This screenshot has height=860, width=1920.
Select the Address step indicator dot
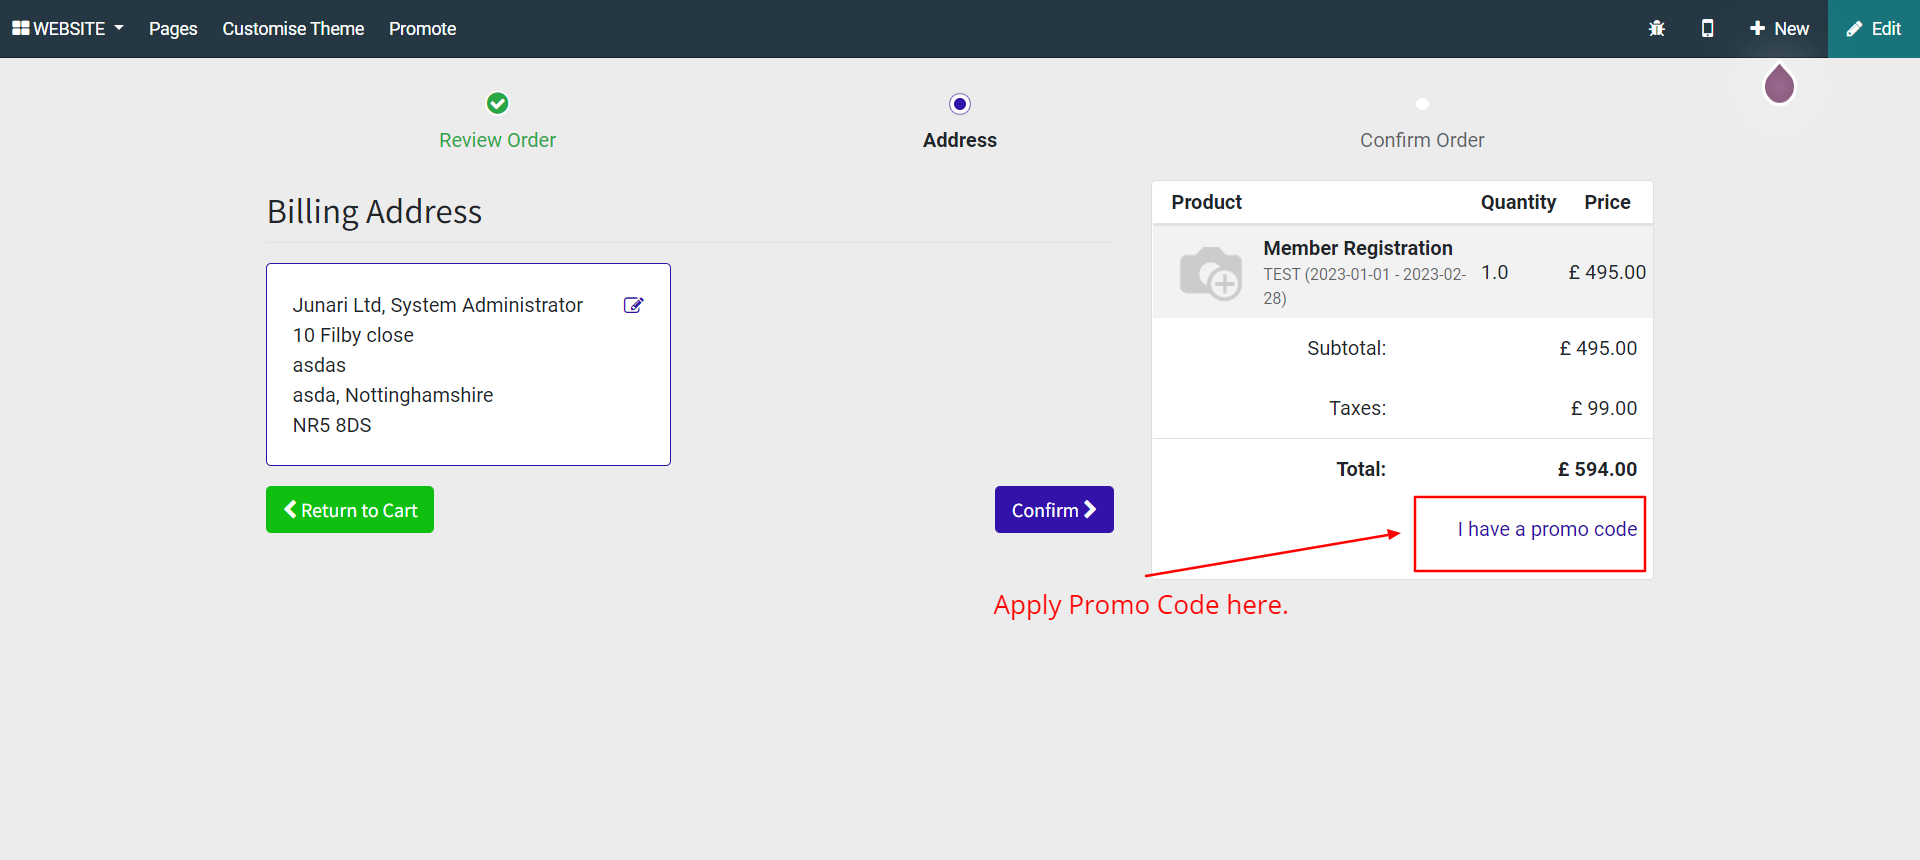click(960, 104)
